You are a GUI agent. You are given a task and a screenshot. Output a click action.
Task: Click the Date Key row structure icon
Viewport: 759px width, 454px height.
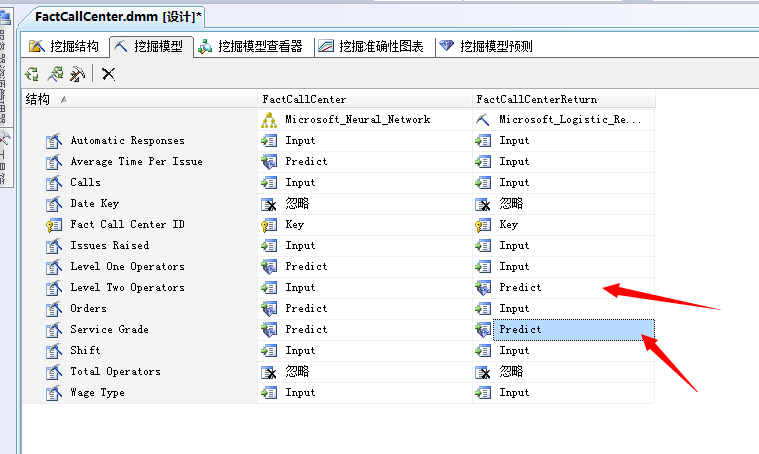54,204
